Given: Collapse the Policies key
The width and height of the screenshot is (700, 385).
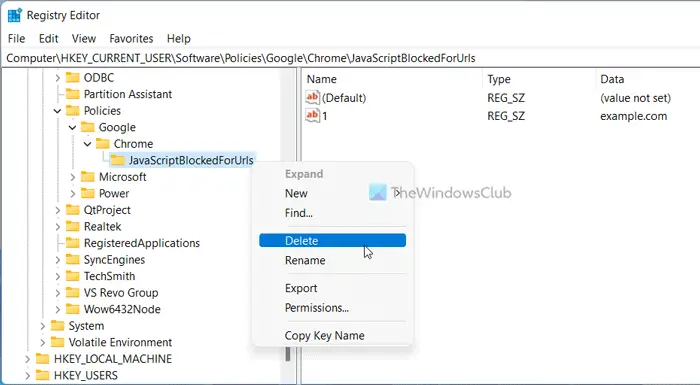Looking at the screenshot, I should (x=58, y=111).
